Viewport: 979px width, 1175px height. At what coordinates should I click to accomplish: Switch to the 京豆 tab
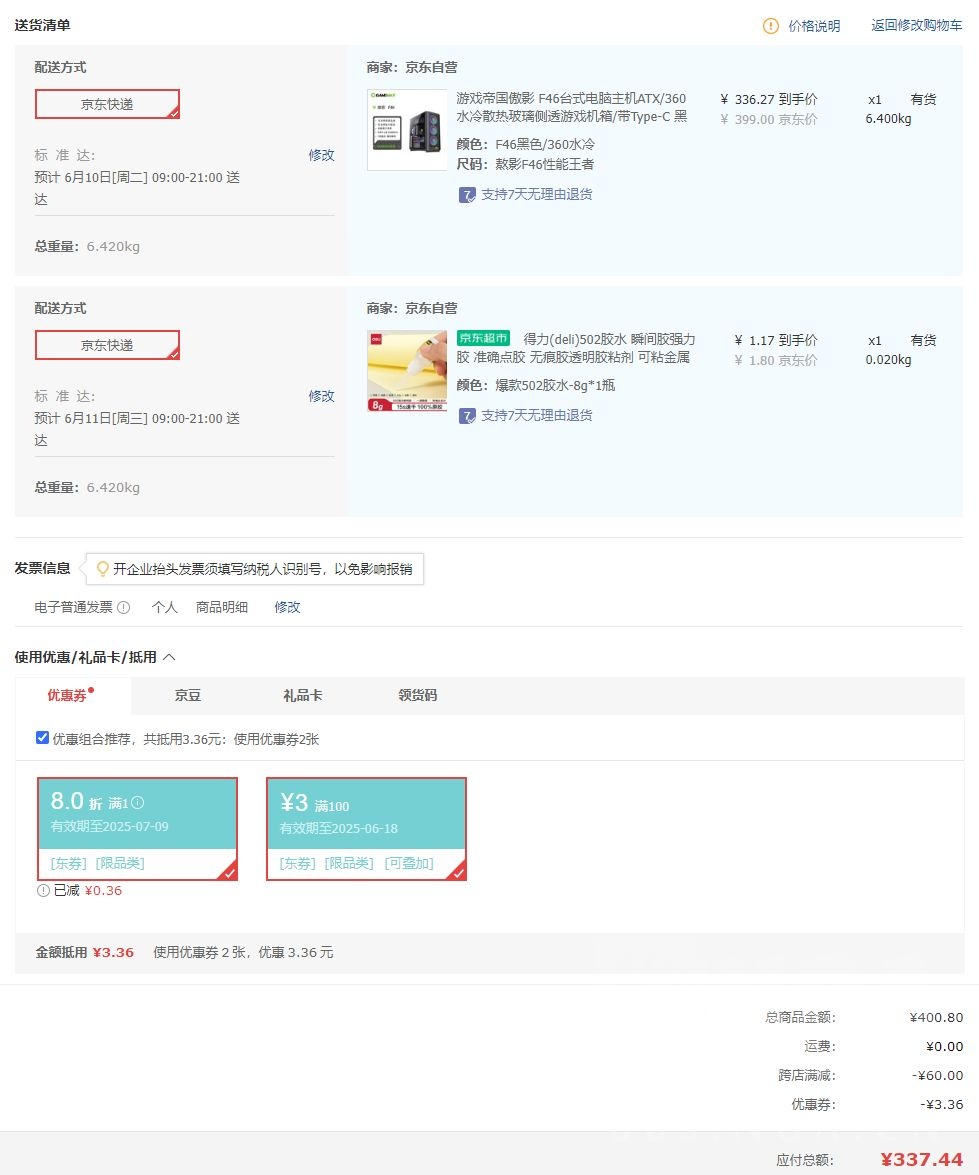click(x=187, y=695)
